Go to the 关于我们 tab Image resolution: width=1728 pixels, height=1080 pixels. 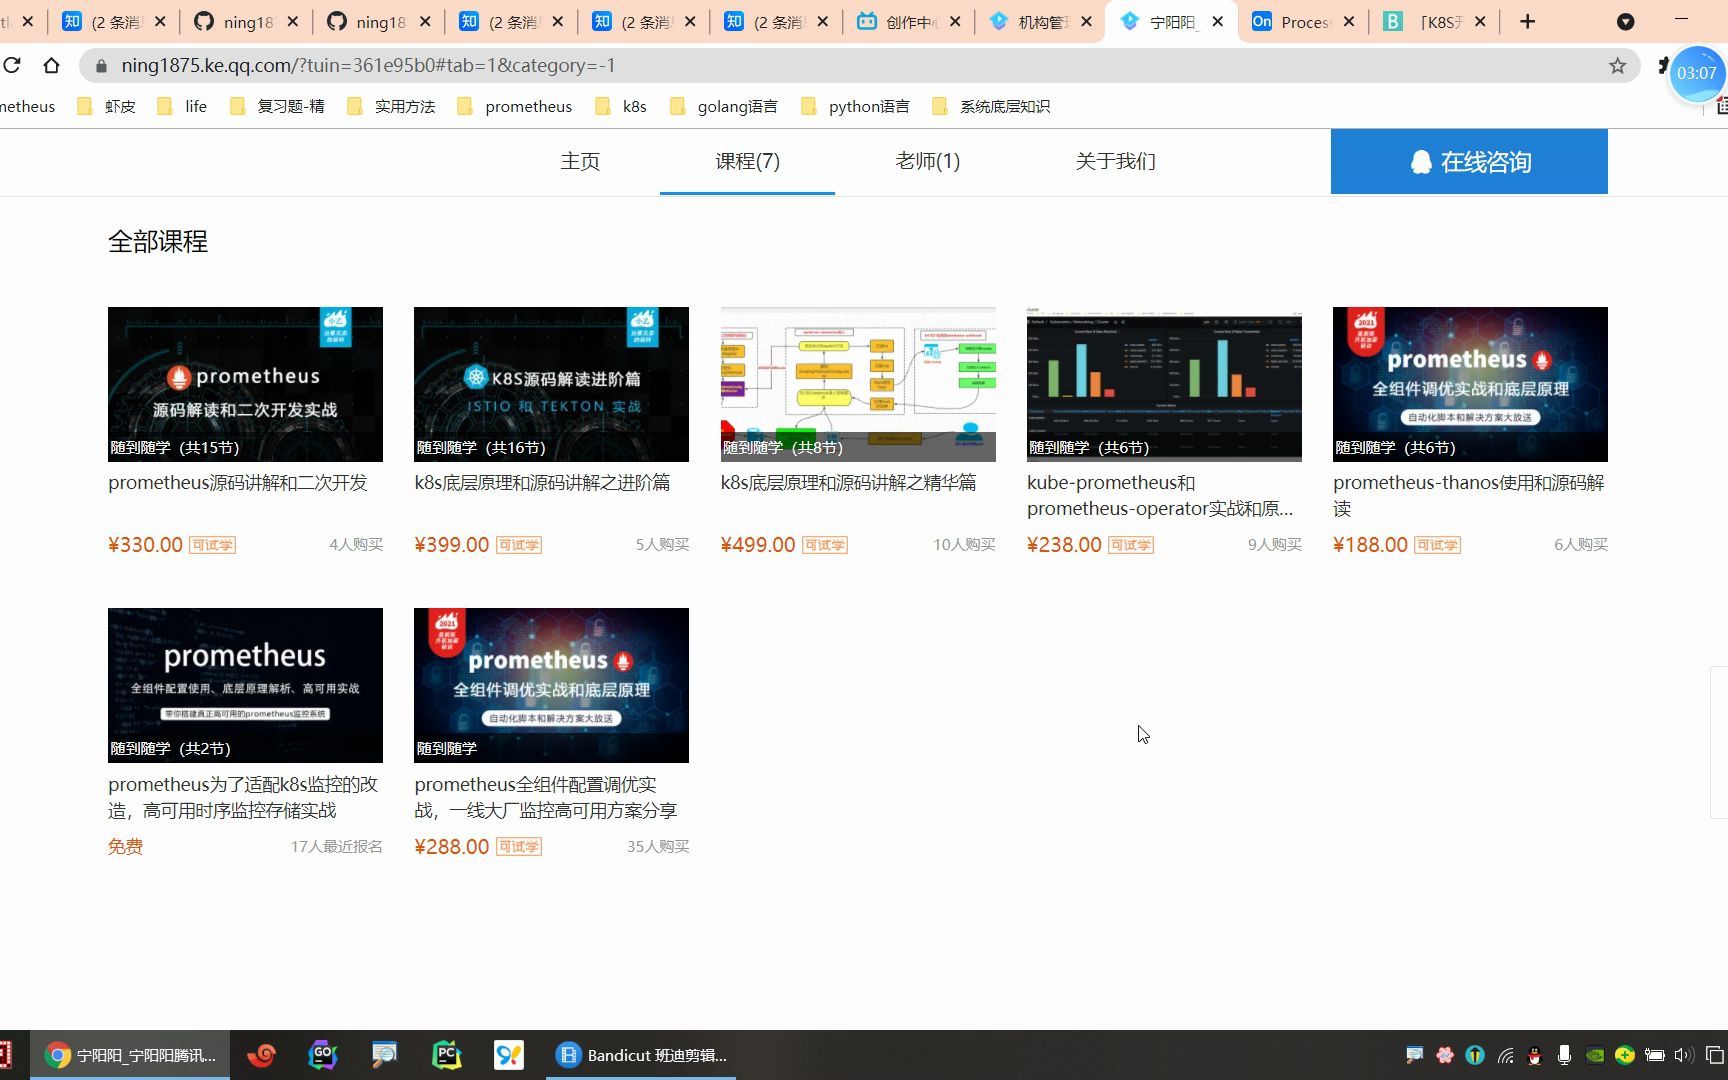pos(1115,161)
